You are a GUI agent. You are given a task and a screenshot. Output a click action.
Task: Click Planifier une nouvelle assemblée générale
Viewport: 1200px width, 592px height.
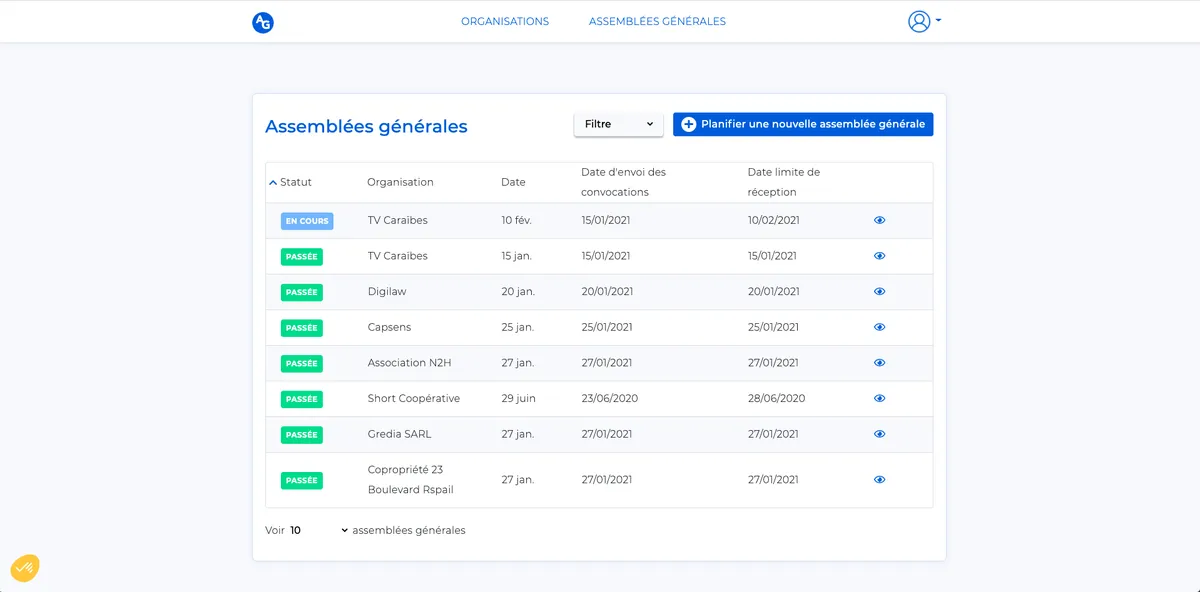coord(803,124)
